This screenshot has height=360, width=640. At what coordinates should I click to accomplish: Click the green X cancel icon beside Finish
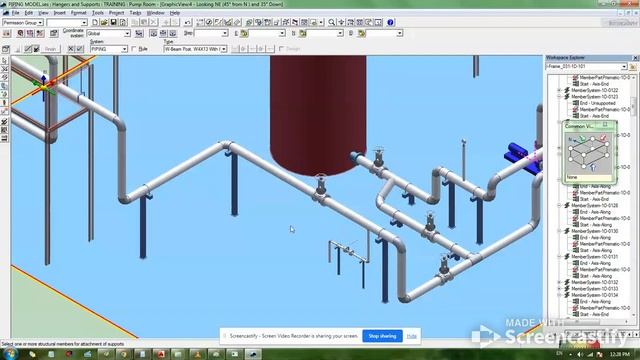pos(71,49)
